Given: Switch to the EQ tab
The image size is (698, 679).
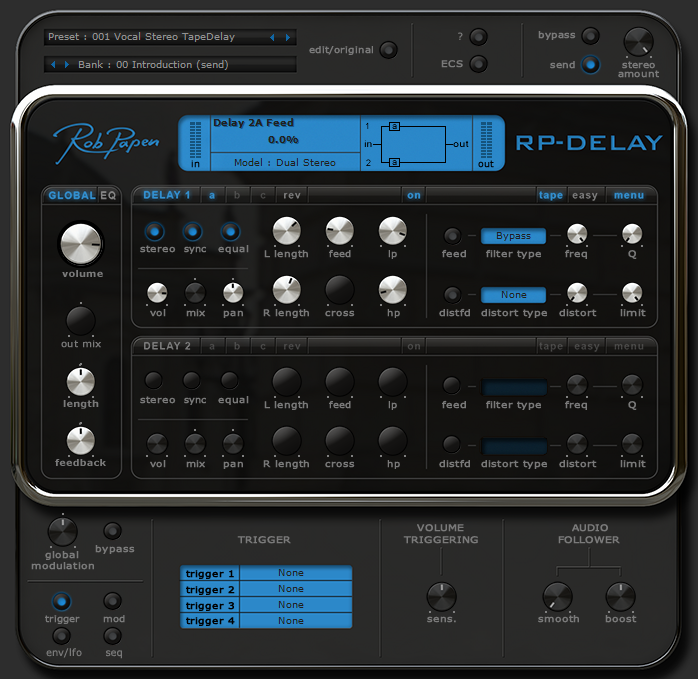Looking at the screenshot, I should (108, 195).
